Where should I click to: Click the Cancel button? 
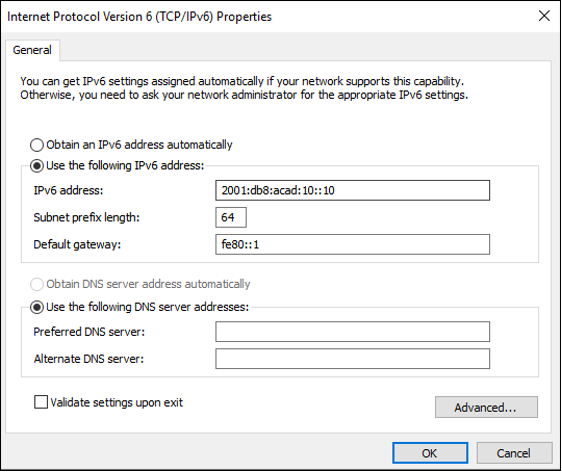(x=514, y=453)
